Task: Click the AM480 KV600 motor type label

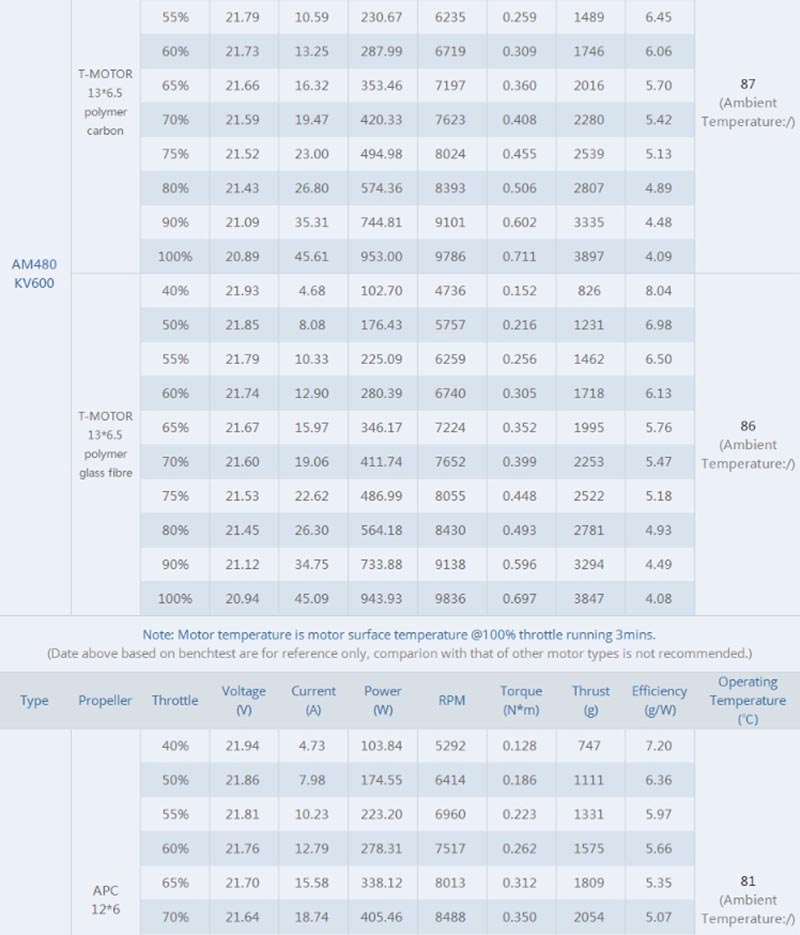Action: click(34, 273)
